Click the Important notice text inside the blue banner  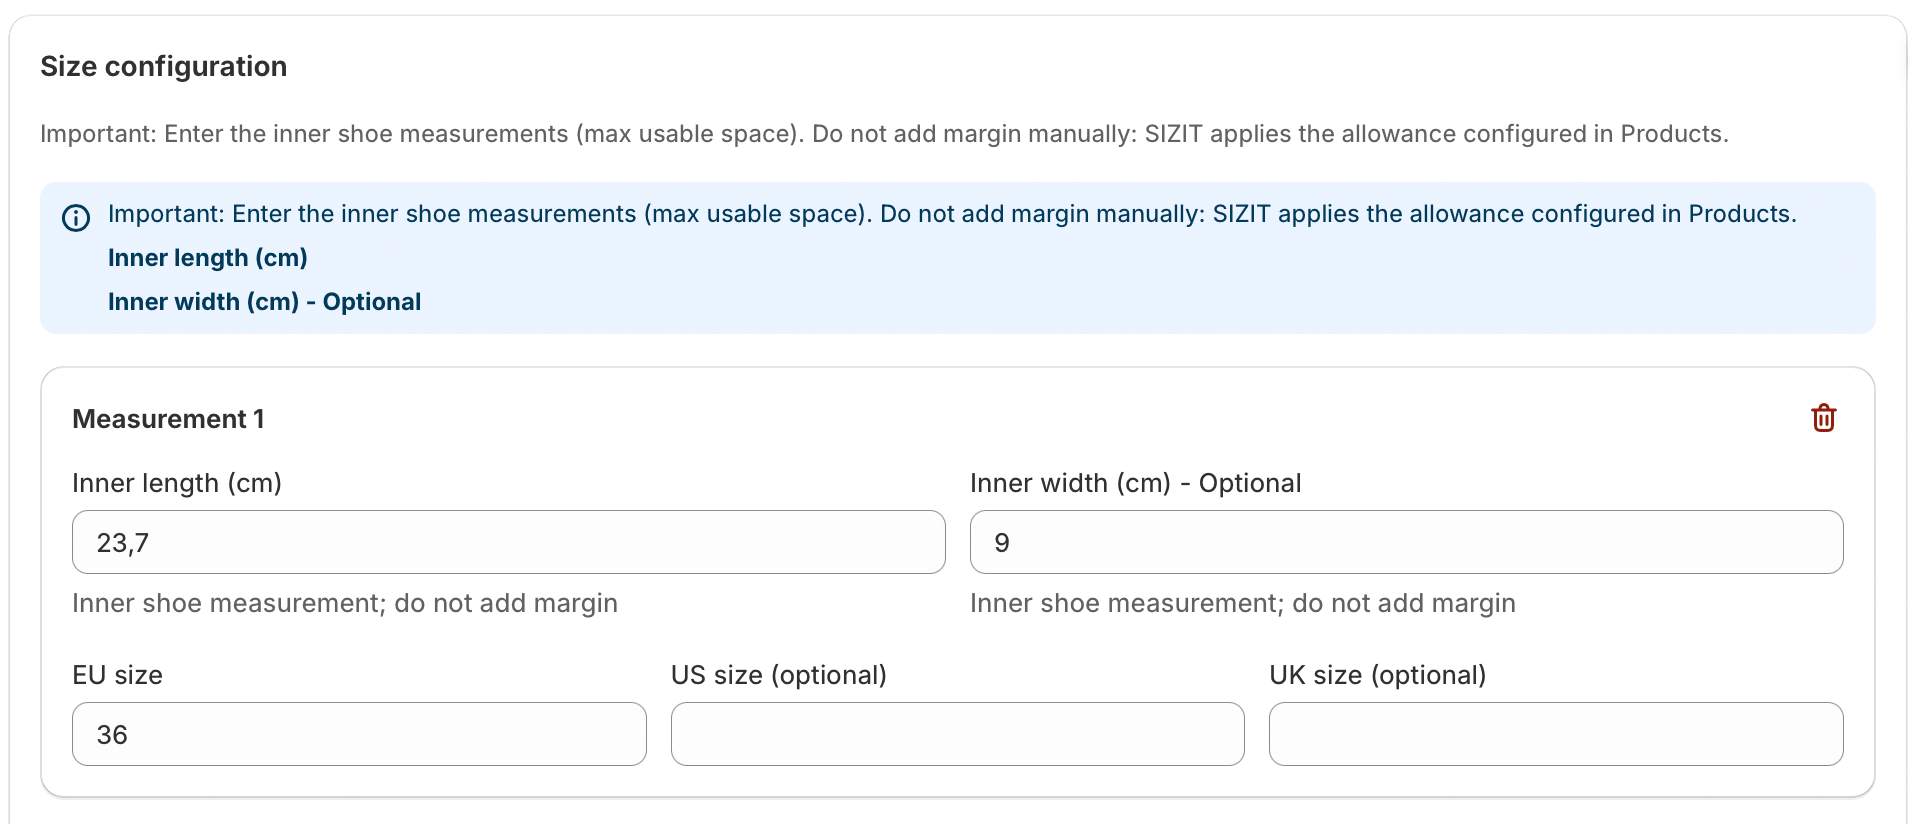(951, 214)
